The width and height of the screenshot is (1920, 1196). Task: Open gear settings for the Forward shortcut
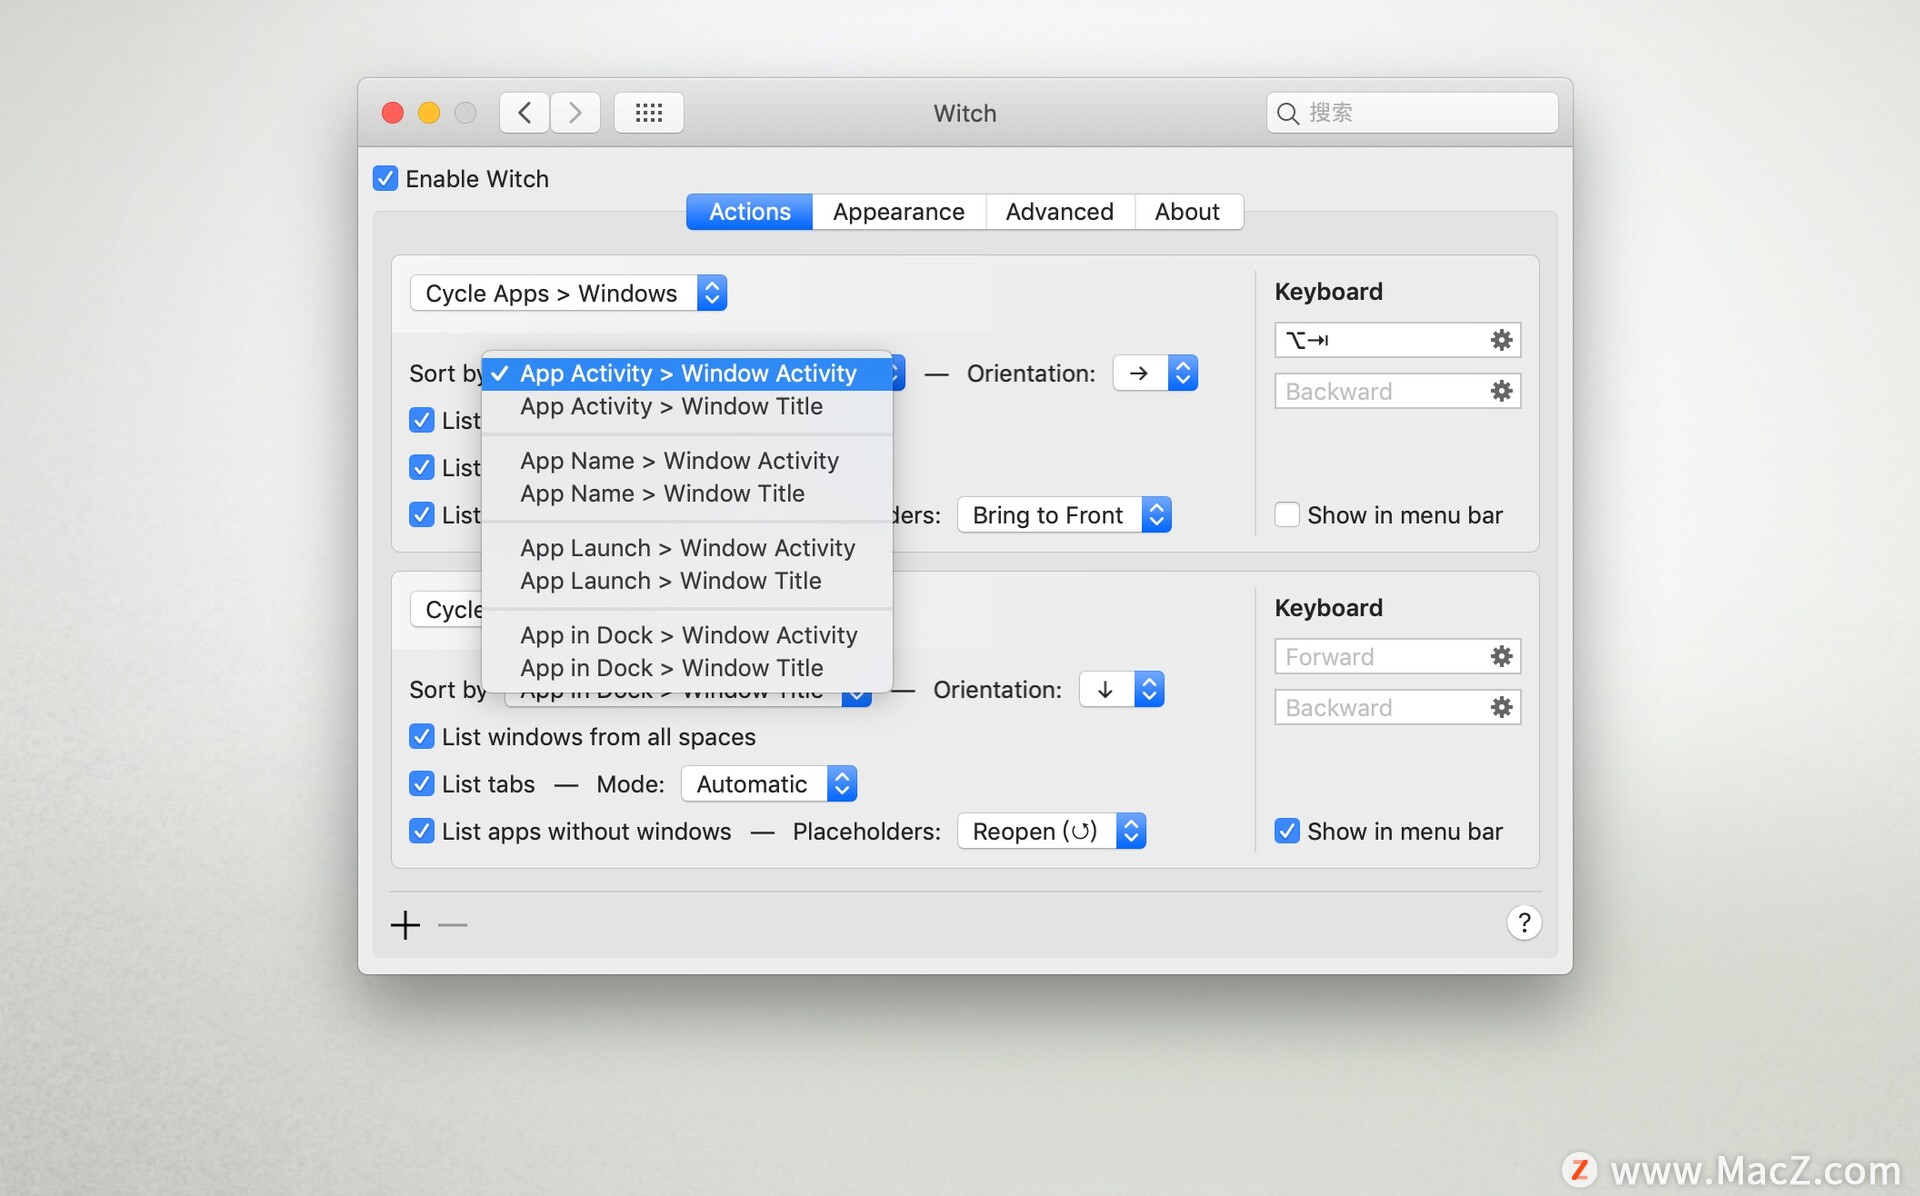coord(1501,656)
